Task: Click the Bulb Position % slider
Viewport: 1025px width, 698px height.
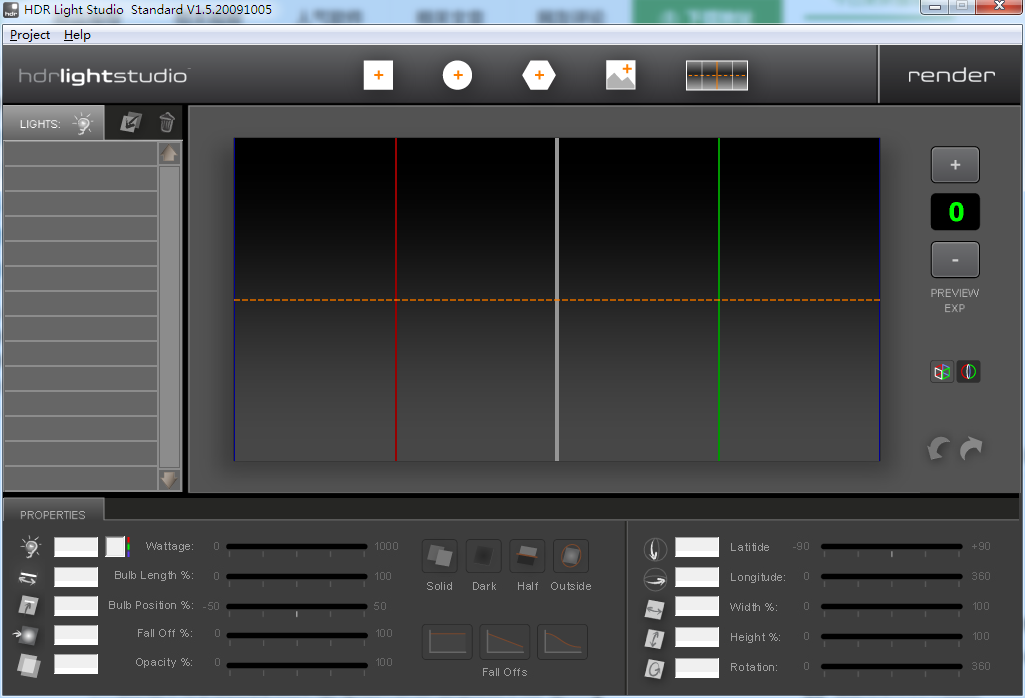Action: pyautogui.click(x=297, y=607)
